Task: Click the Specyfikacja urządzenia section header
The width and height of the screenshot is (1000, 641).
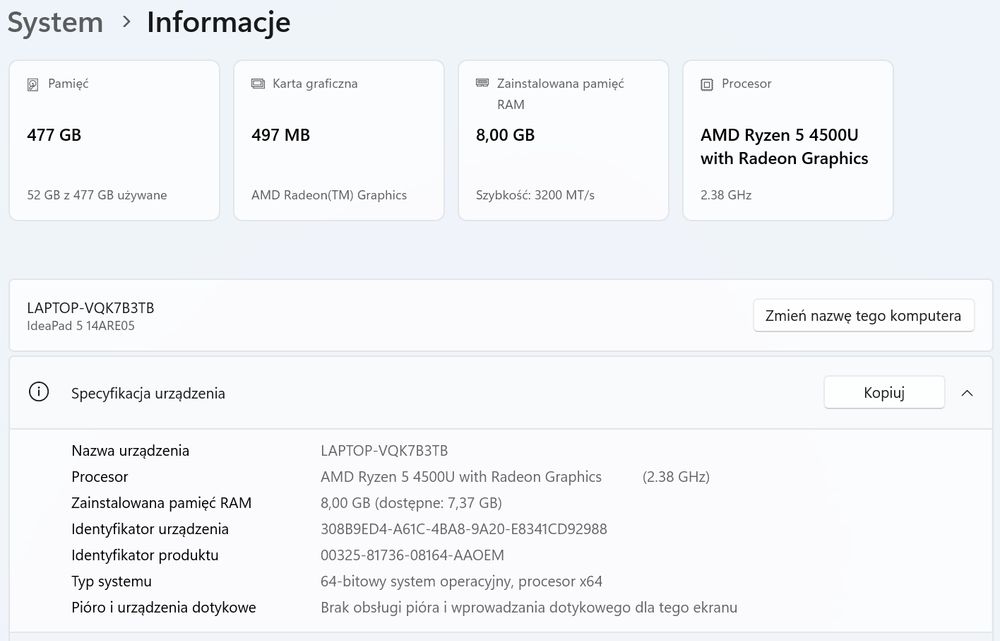Action: (148, 393)
